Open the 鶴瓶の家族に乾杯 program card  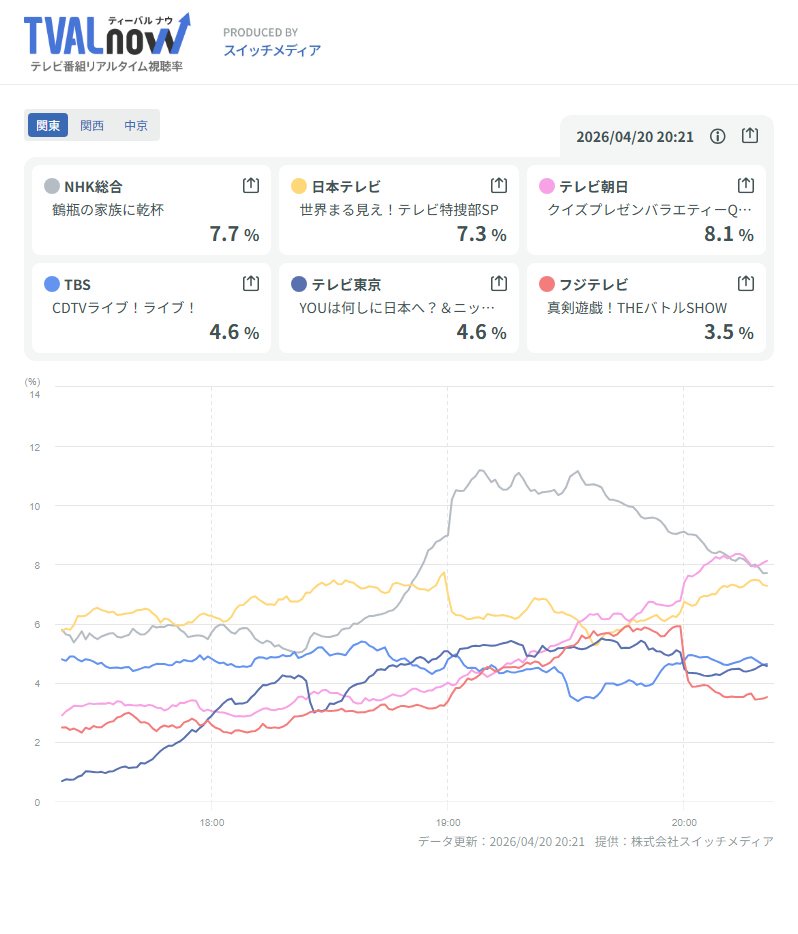[151, 210]
